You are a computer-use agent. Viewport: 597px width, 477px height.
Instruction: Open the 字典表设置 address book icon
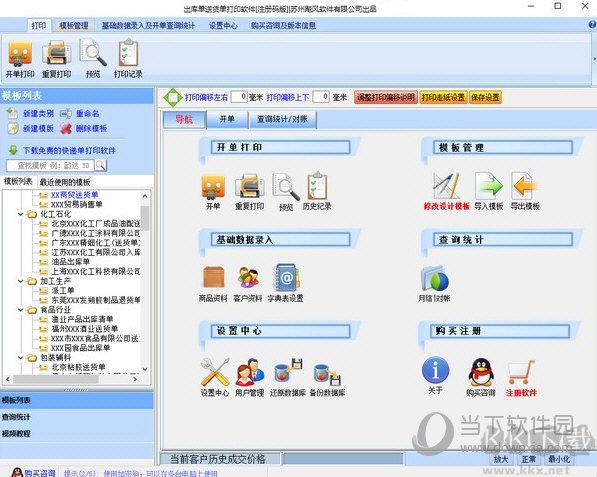coord(287,278)
